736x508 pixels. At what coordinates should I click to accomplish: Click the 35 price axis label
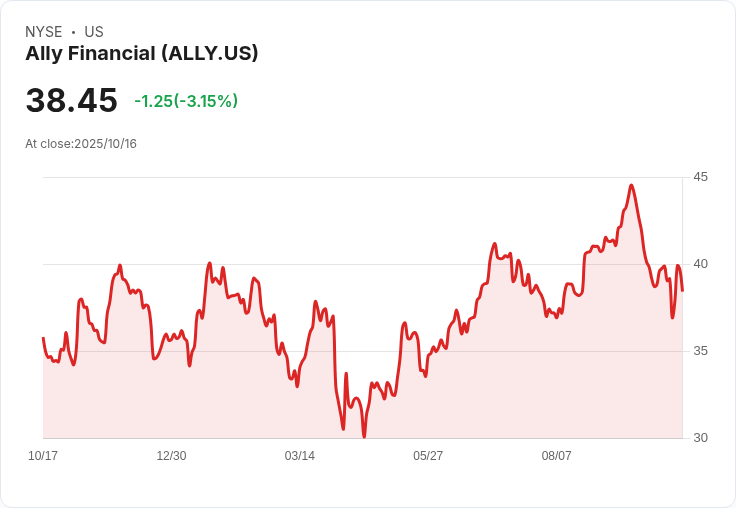coord(700,351)
